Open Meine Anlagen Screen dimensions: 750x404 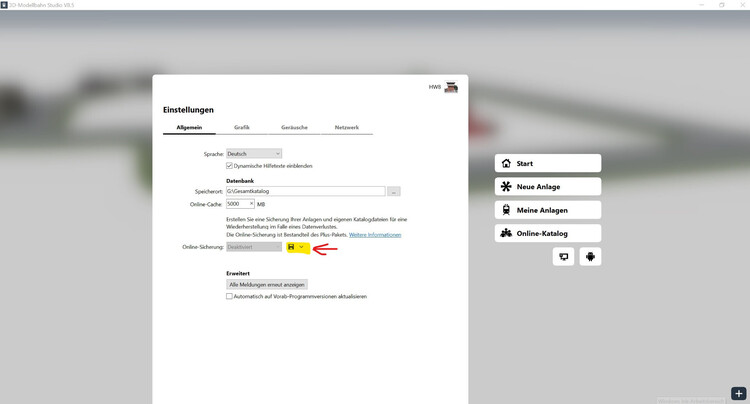tap(548, 210)
